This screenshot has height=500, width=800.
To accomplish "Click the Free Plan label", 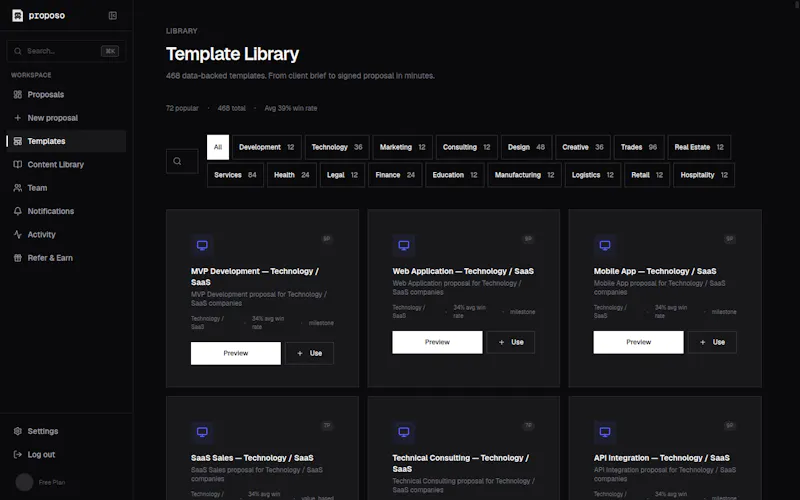I will (52, 482).
